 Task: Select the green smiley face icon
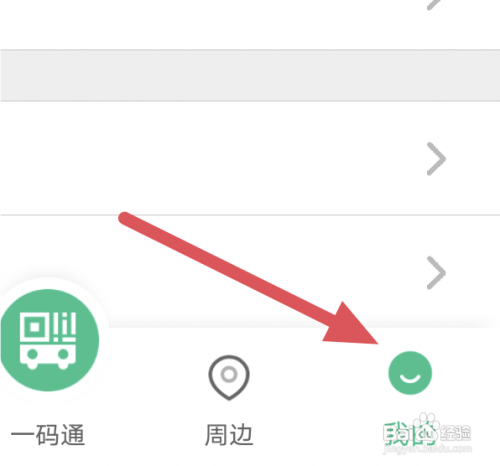pos(410,373)
